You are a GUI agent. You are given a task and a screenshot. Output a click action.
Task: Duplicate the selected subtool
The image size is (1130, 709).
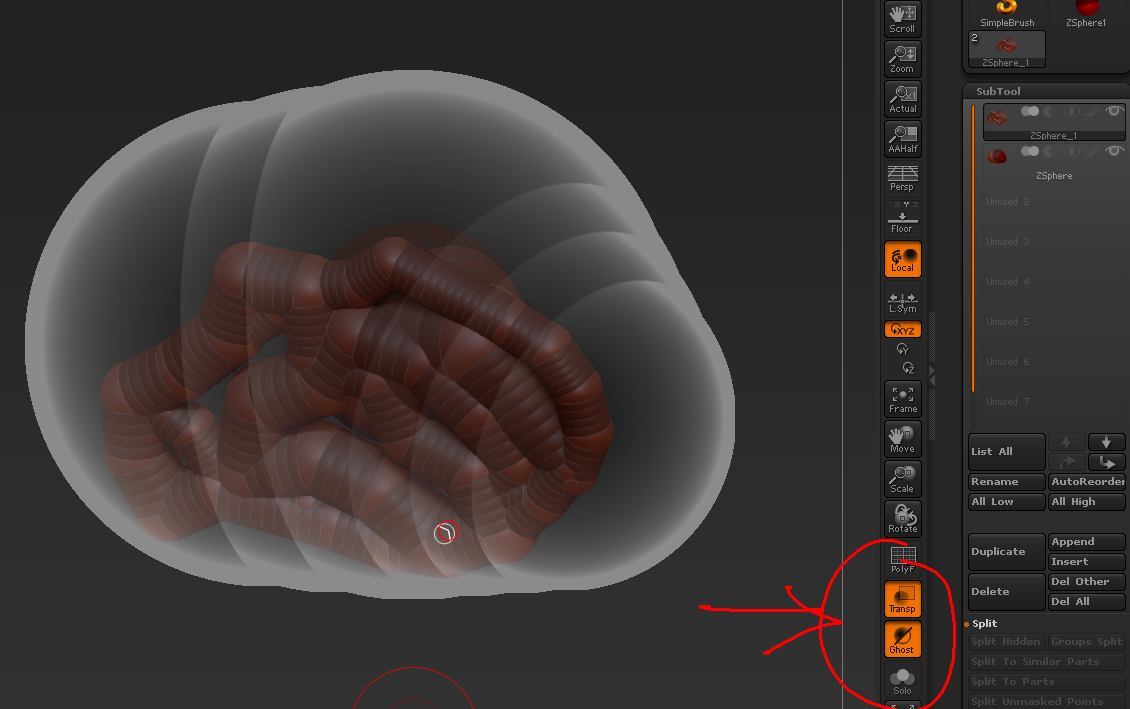click(1007, 552)
